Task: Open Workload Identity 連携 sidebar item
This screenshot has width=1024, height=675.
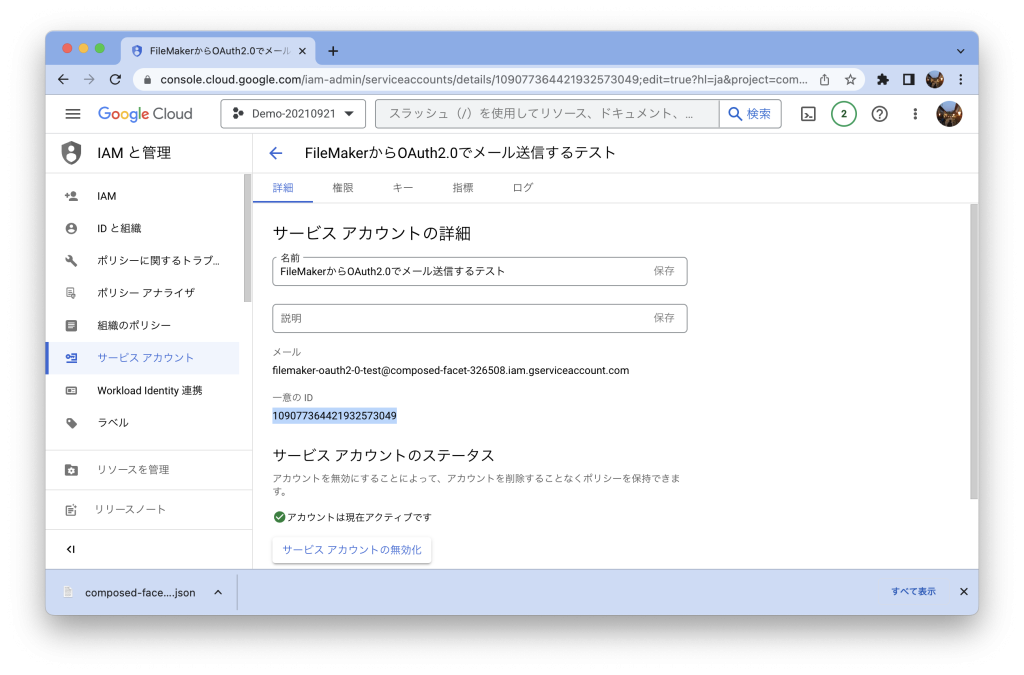Action: click(142, 390)
